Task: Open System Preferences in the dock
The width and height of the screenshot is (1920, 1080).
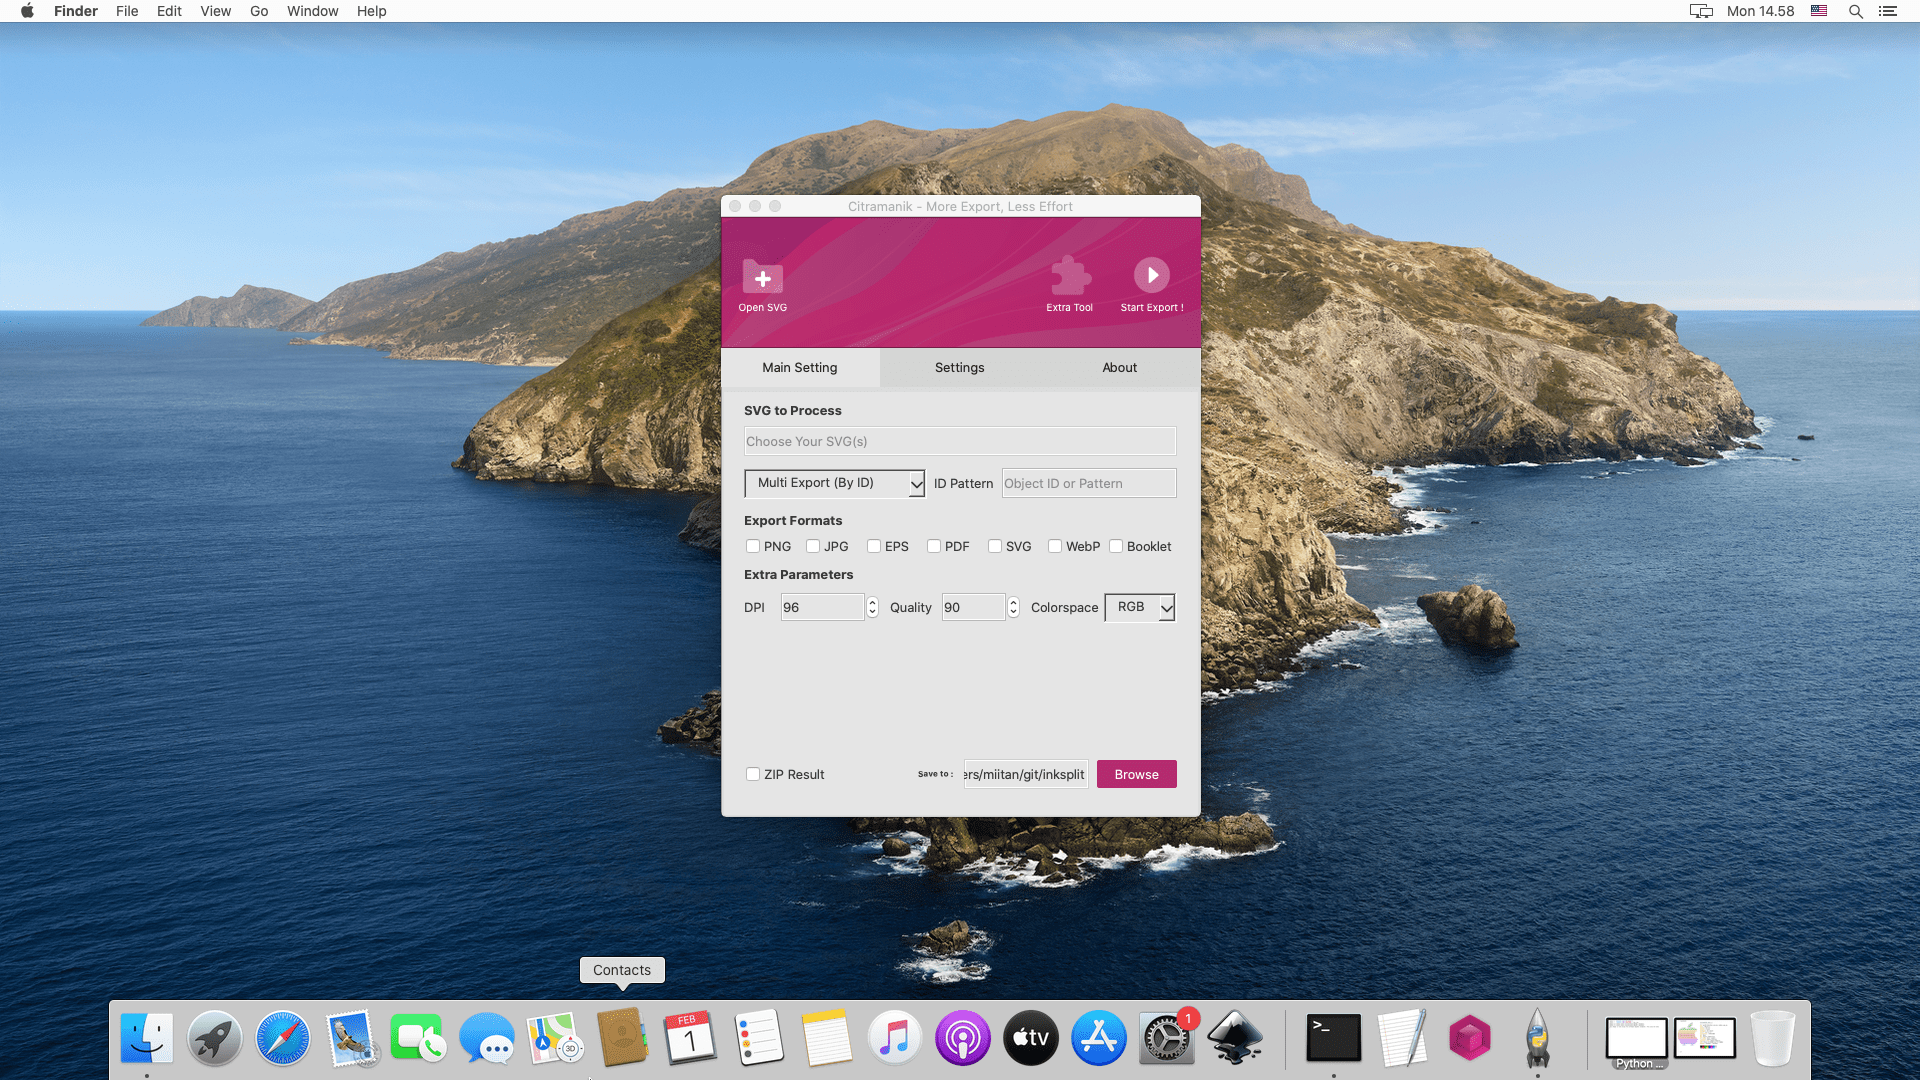Action: coord(1166,1038)
